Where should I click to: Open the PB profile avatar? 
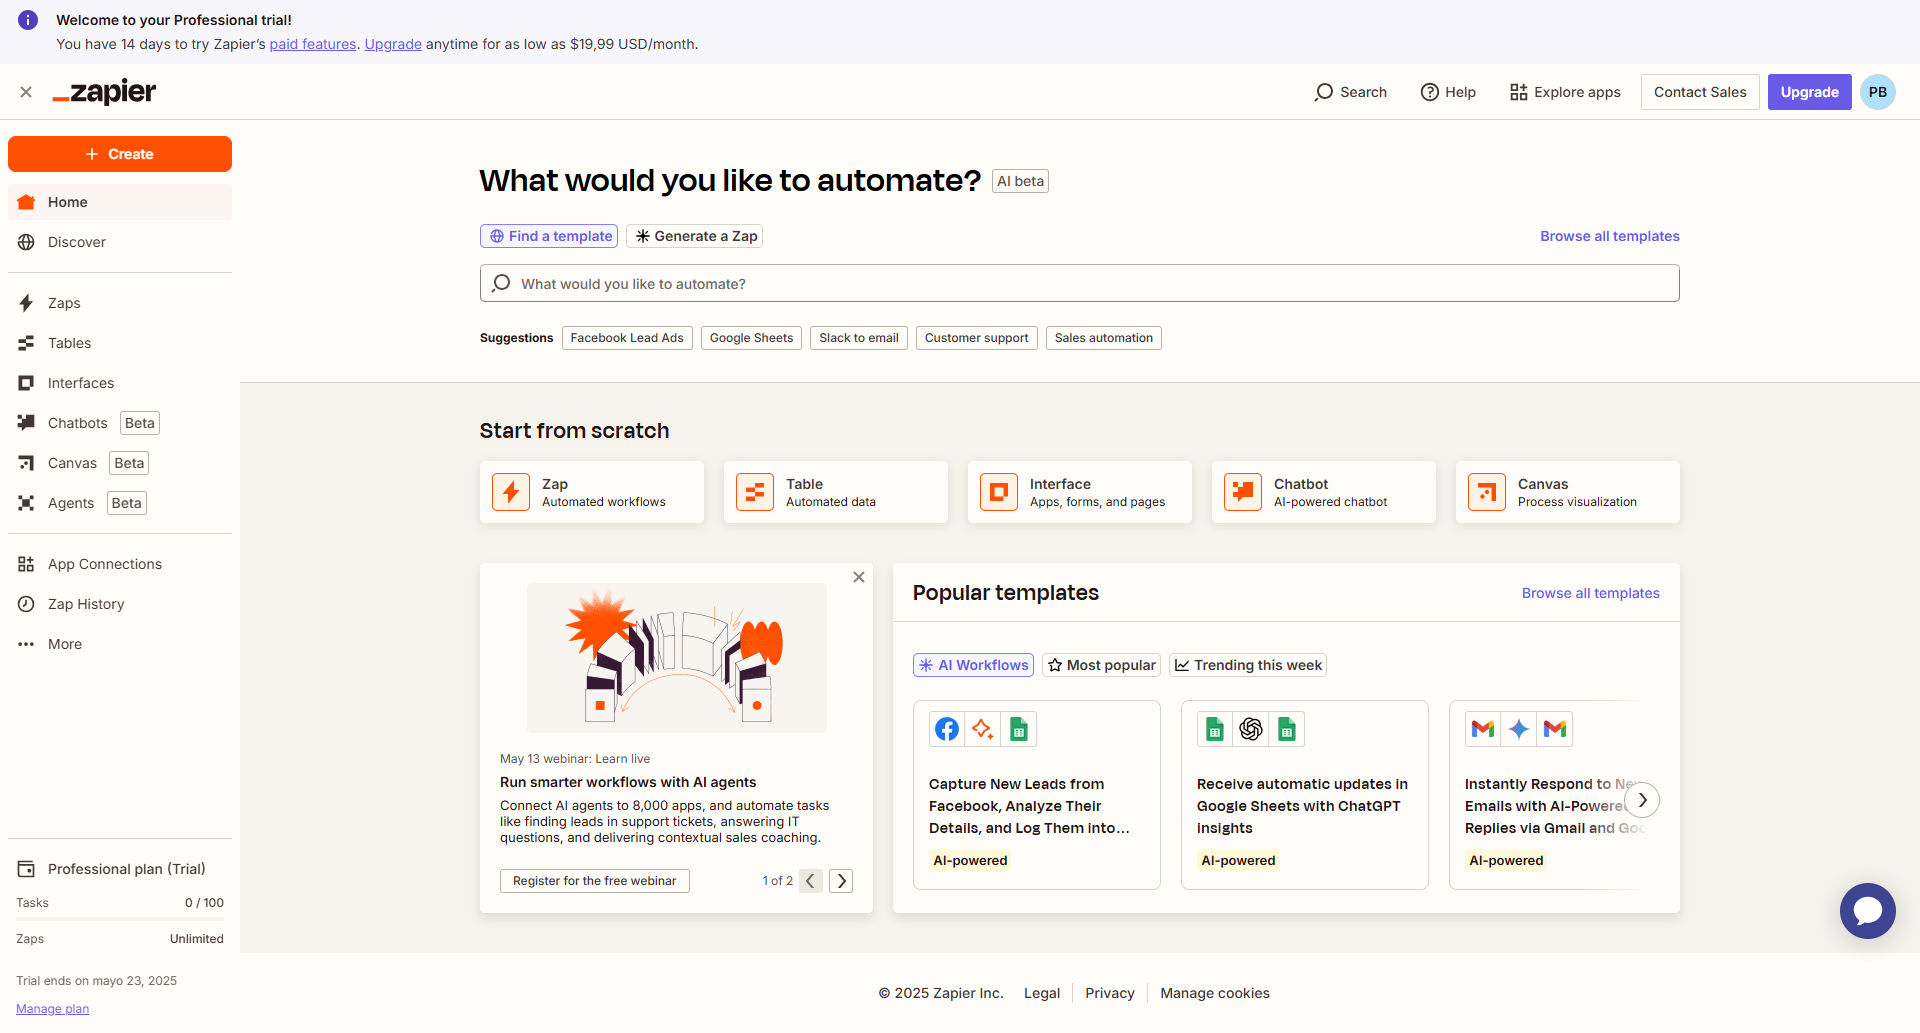[1878, 92]
